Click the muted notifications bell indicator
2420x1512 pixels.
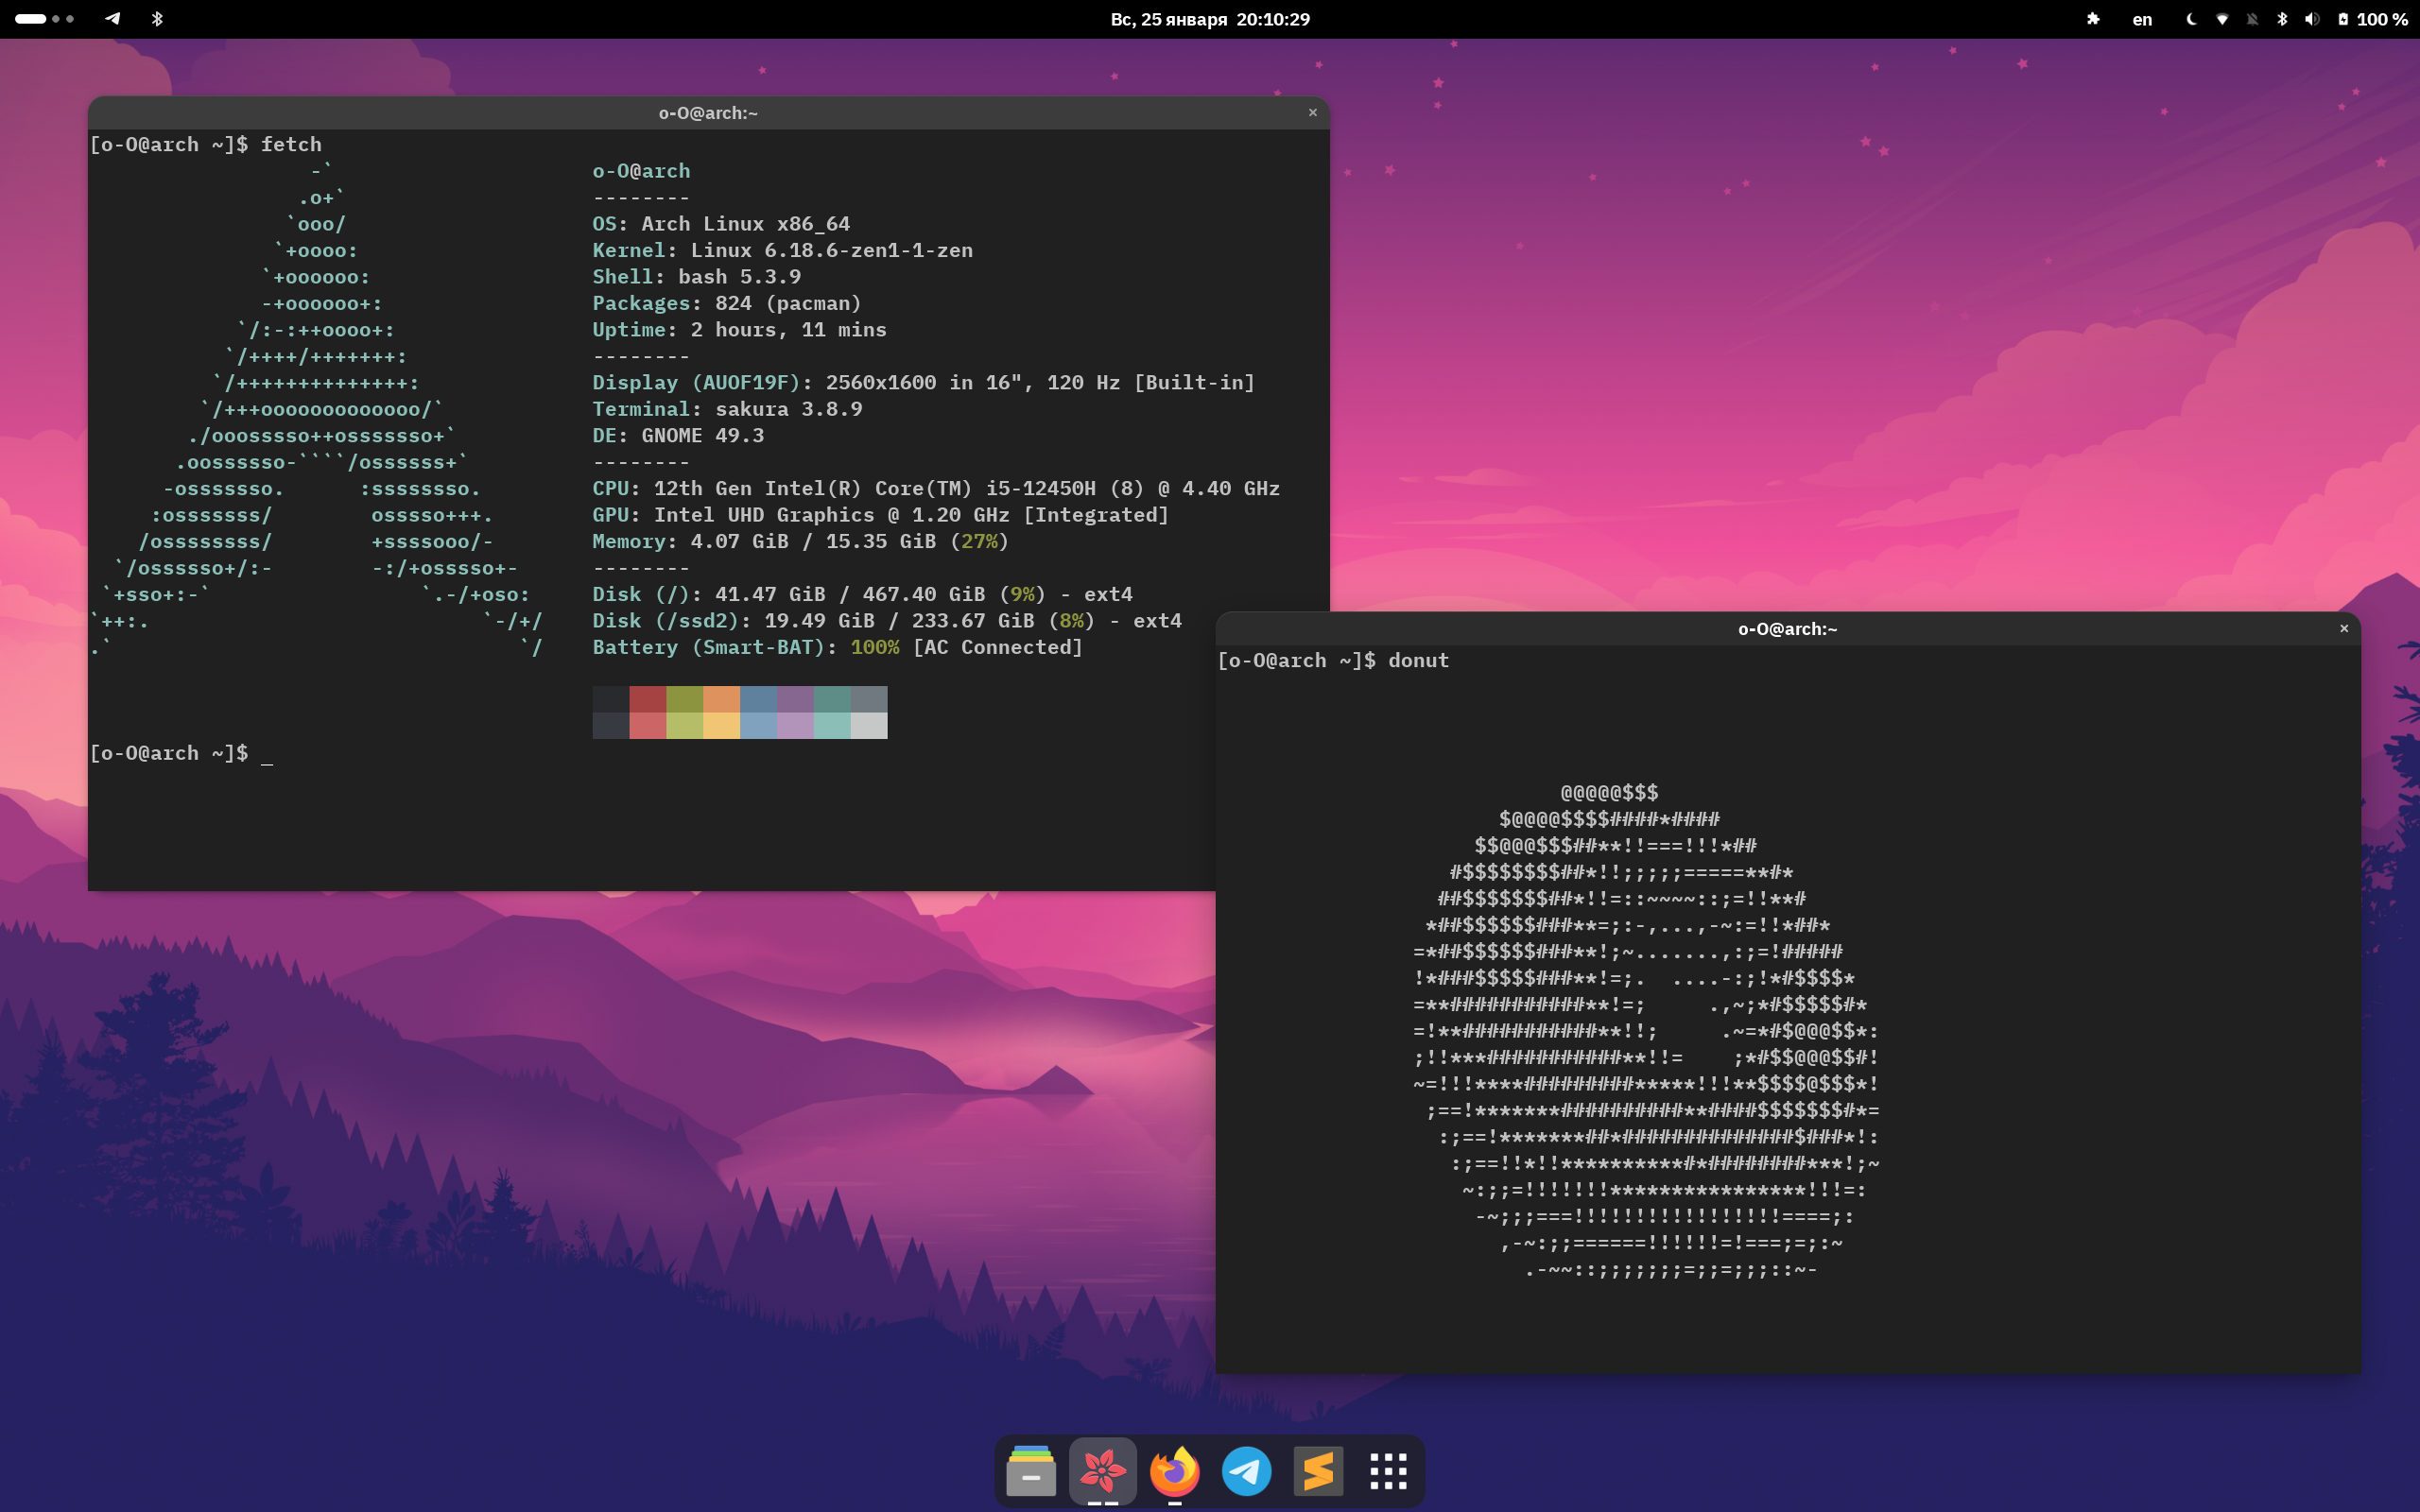point(2252,19)
